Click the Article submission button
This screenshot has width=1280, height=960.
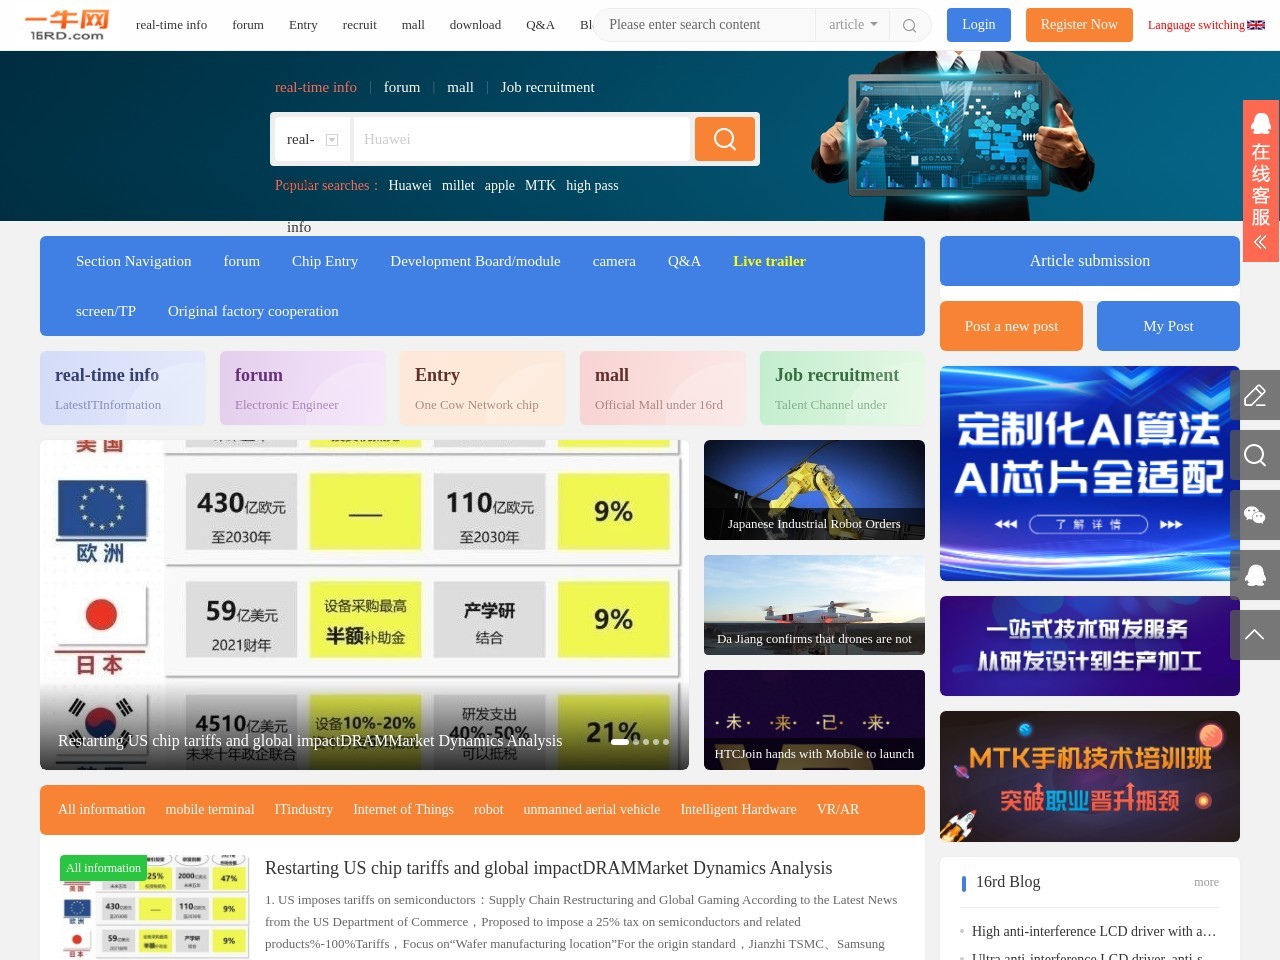pyautogui.click(x=1090, y=261)
